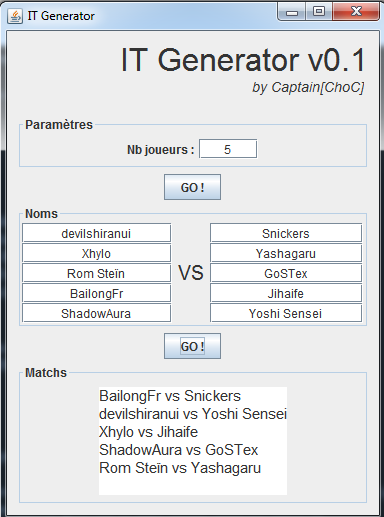This screenshot has width=384, height=517.
Task: Minimize the IT Generator window
Action: click(292, 12)
